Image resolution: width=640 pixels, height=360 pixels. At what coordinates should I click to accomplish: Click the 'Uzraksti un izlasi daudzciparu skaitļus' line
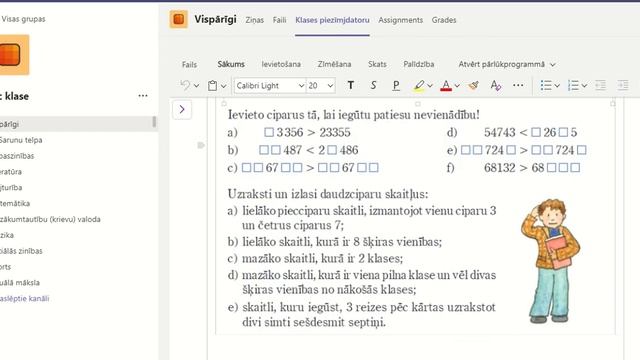point(328,194)
